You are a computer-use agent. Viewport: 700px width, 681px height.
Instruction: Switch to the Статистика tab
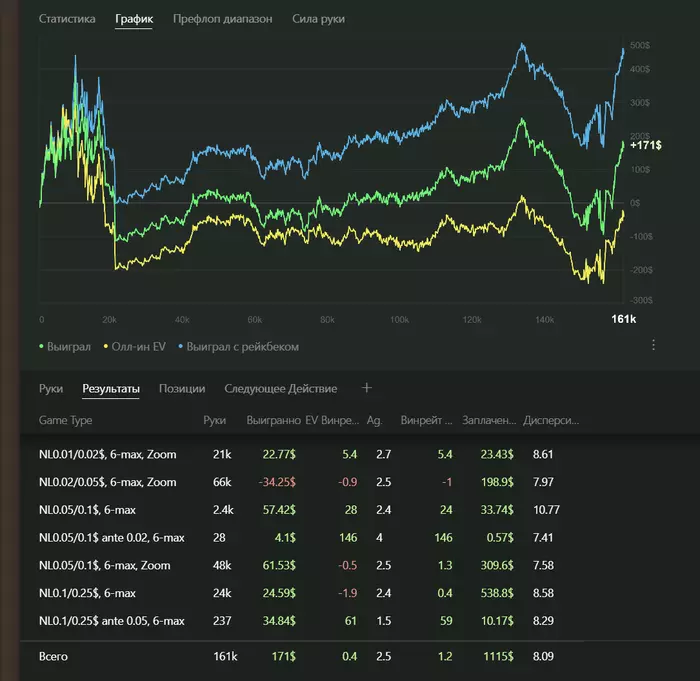67,19
